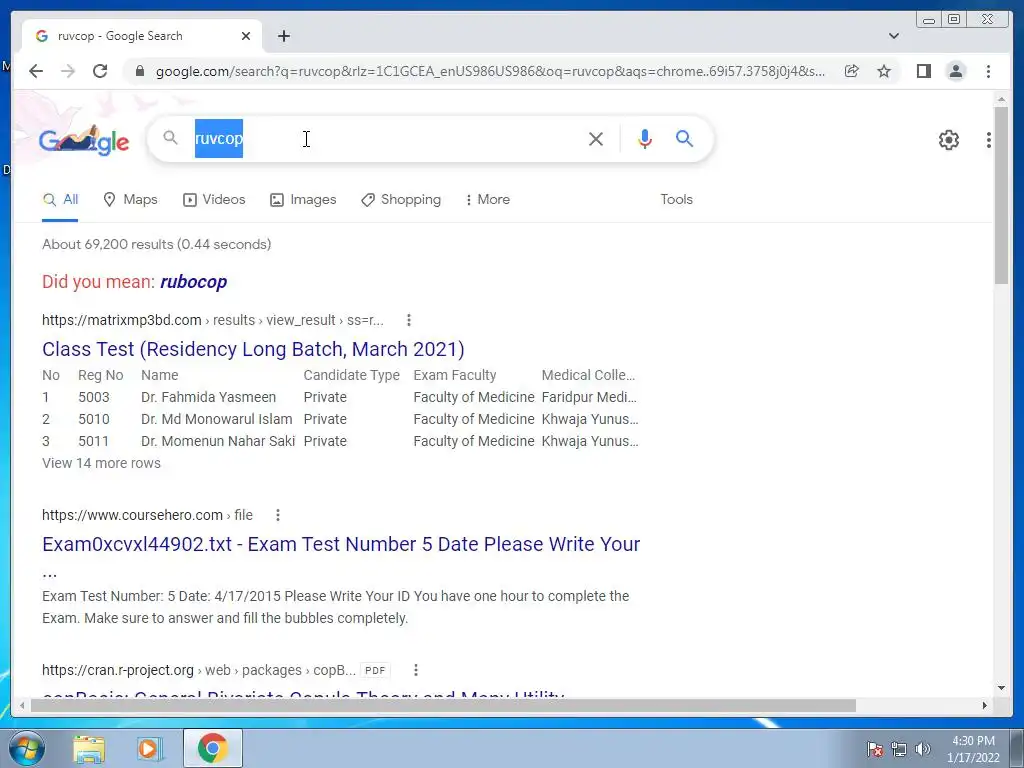Click Dr. Md Monowarul Islam cell

pyautogui.click(x=217, y=419)
